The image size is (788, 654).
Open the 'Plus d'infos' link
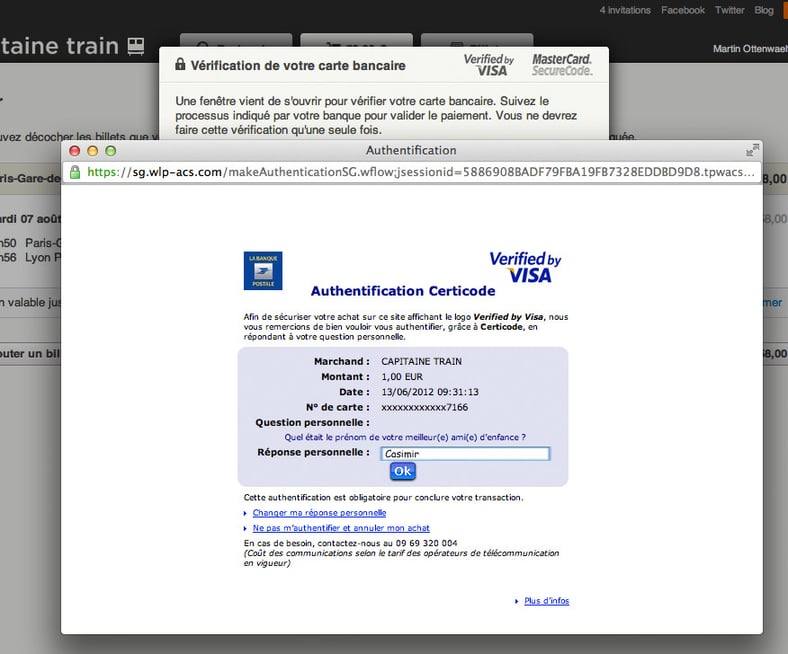547,601
